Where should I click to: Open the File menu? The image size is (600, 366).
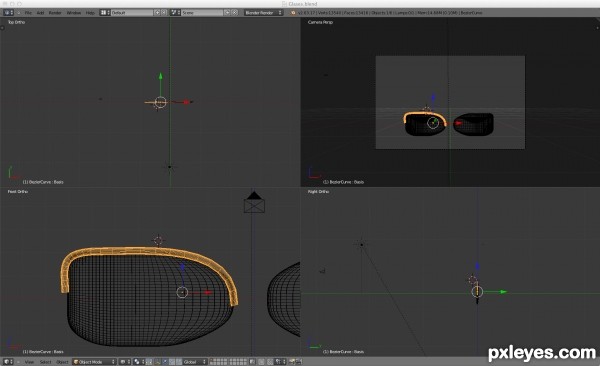point(28,13)
